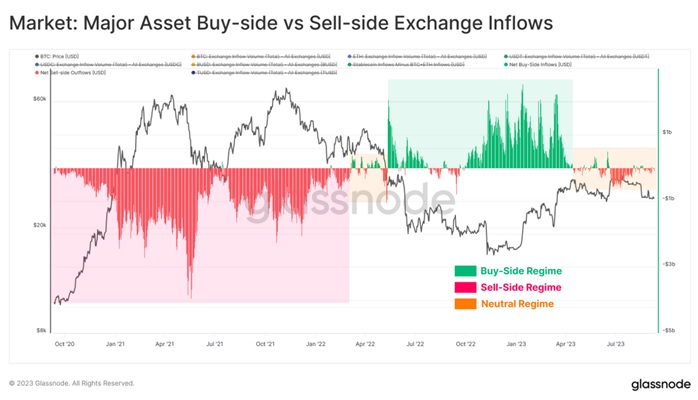Enable the BUSD Exchange Inflow Volume series
This screenshot has width=698, height=400.
(x=264, y=65)
